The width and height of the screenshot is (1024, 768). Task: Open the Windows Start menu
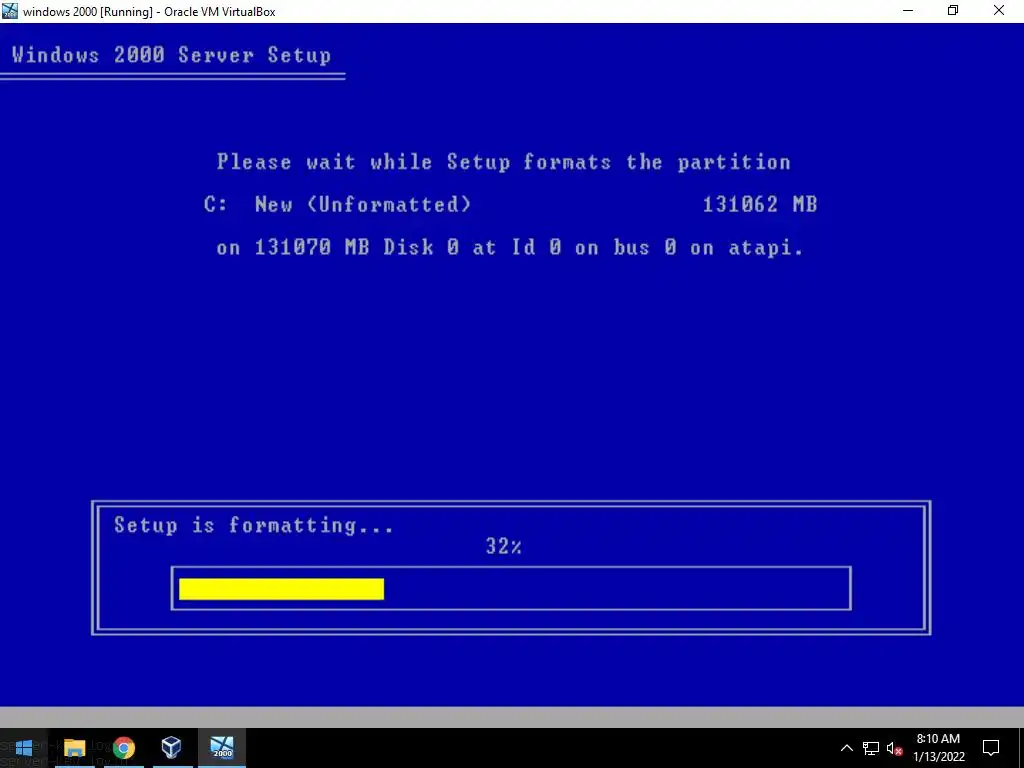pos(24,748)
